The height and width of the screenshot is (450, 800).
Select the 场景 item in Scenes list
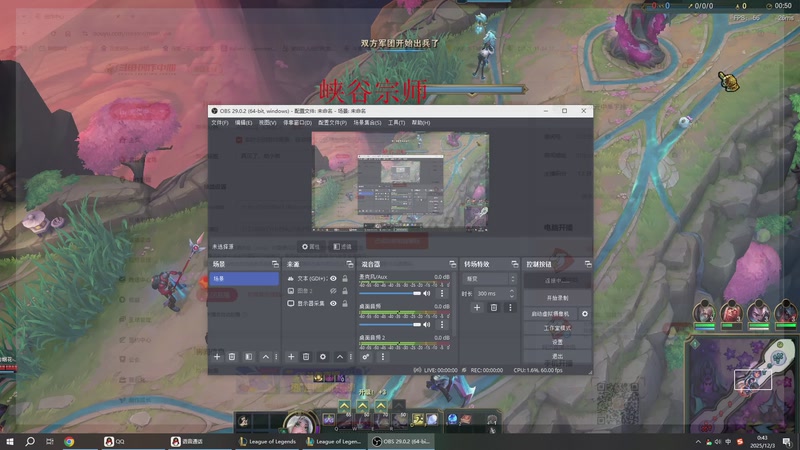pos(244,279)
